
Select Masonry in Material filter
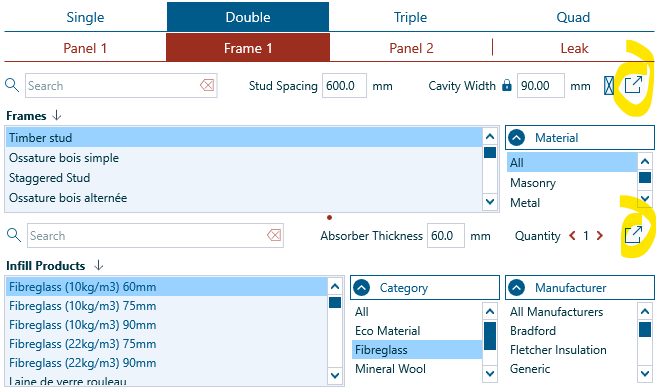coord(572,183)
